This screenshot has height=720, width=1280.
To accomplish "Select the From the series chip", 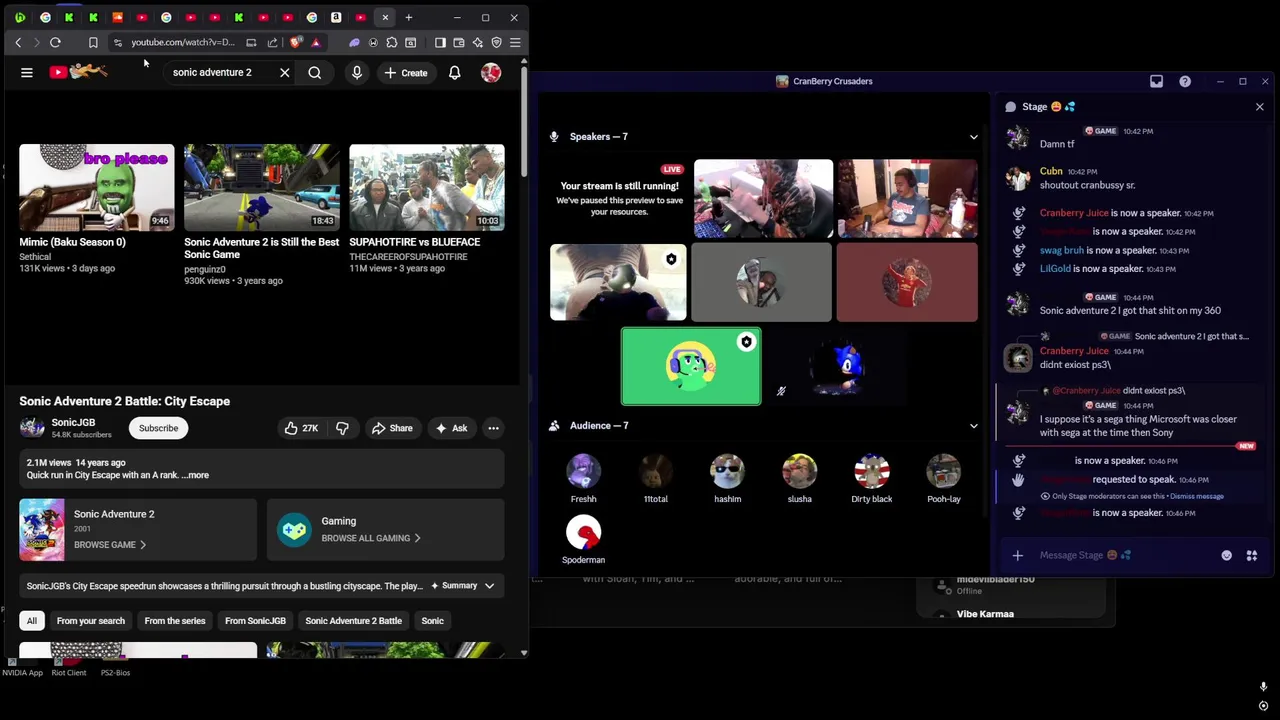I will 175,621.
